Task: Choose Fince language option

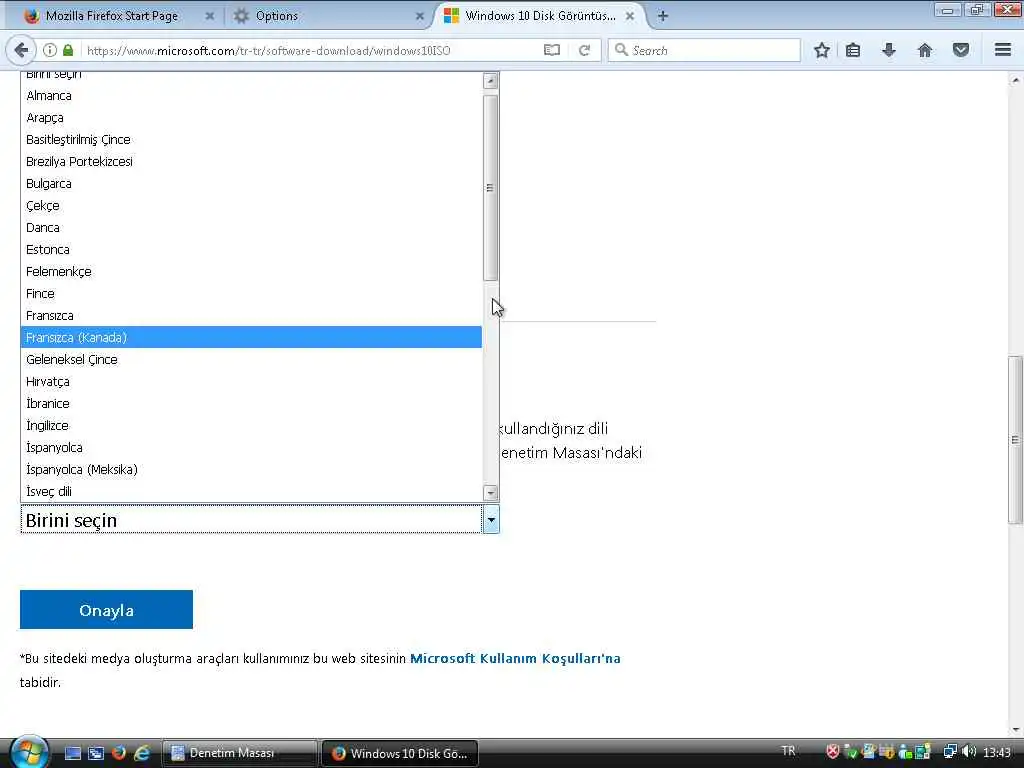Action: coord(251,293)
